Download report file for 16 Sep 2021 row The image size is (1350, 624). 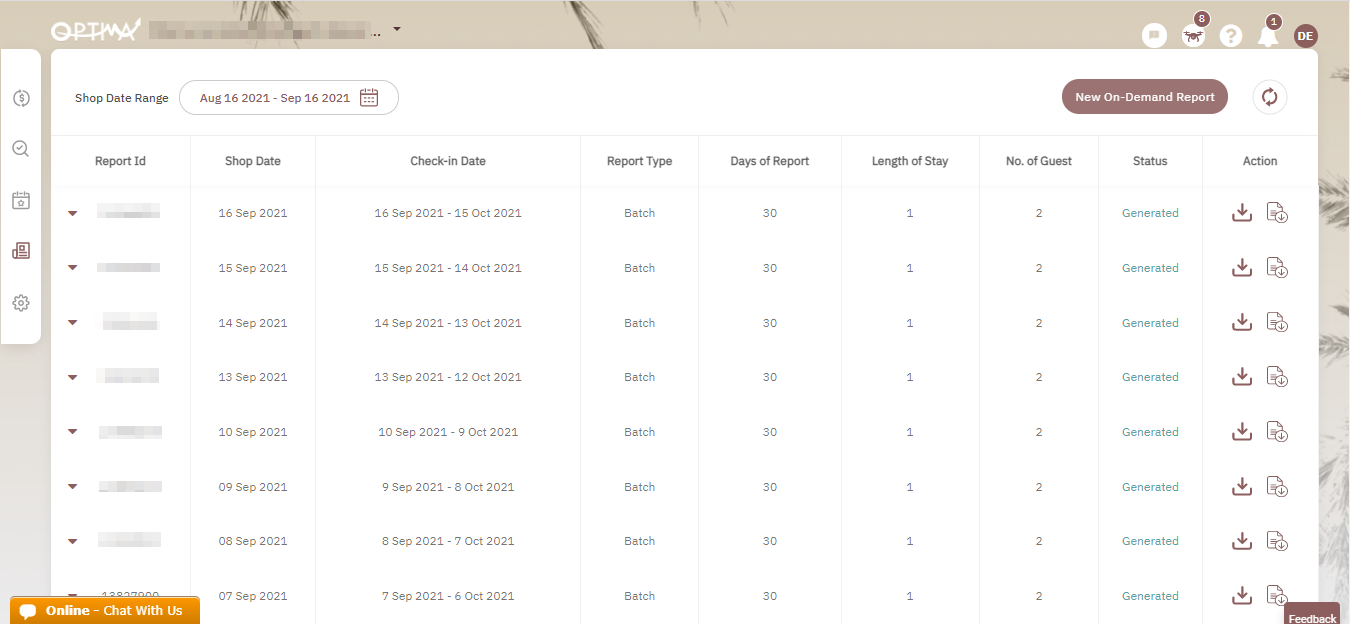(x=1277, y=213)
